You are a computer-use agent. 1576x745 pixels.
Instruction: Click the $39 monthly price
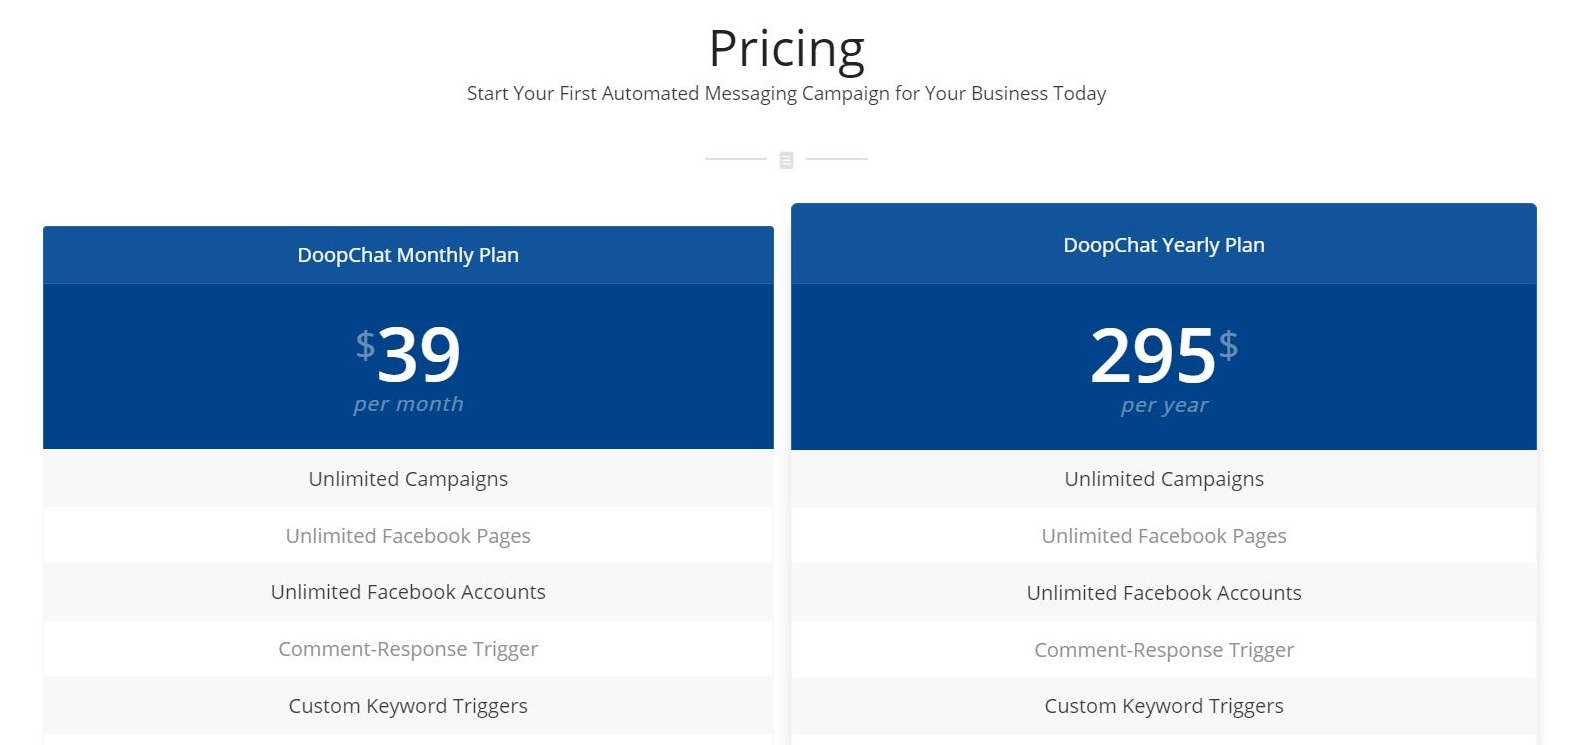pos(408,354)
